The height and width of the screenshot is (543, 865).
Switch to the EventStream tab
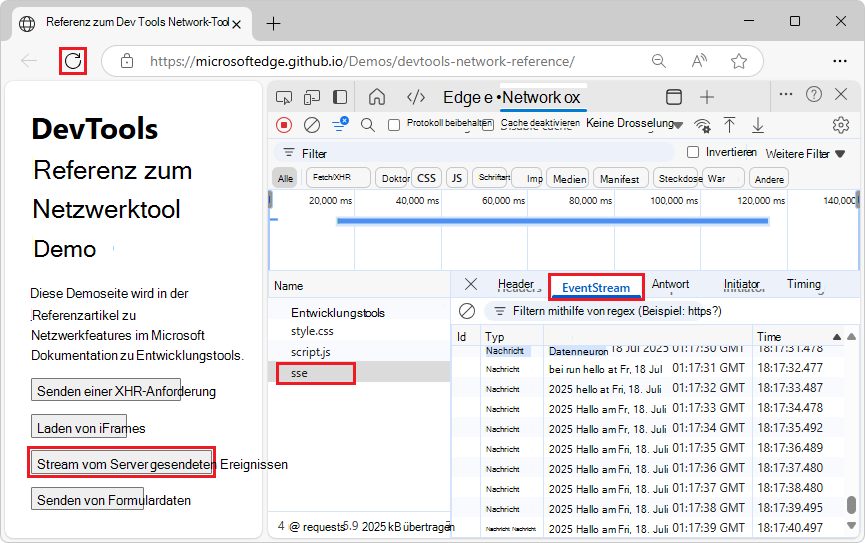coord(596,287)
